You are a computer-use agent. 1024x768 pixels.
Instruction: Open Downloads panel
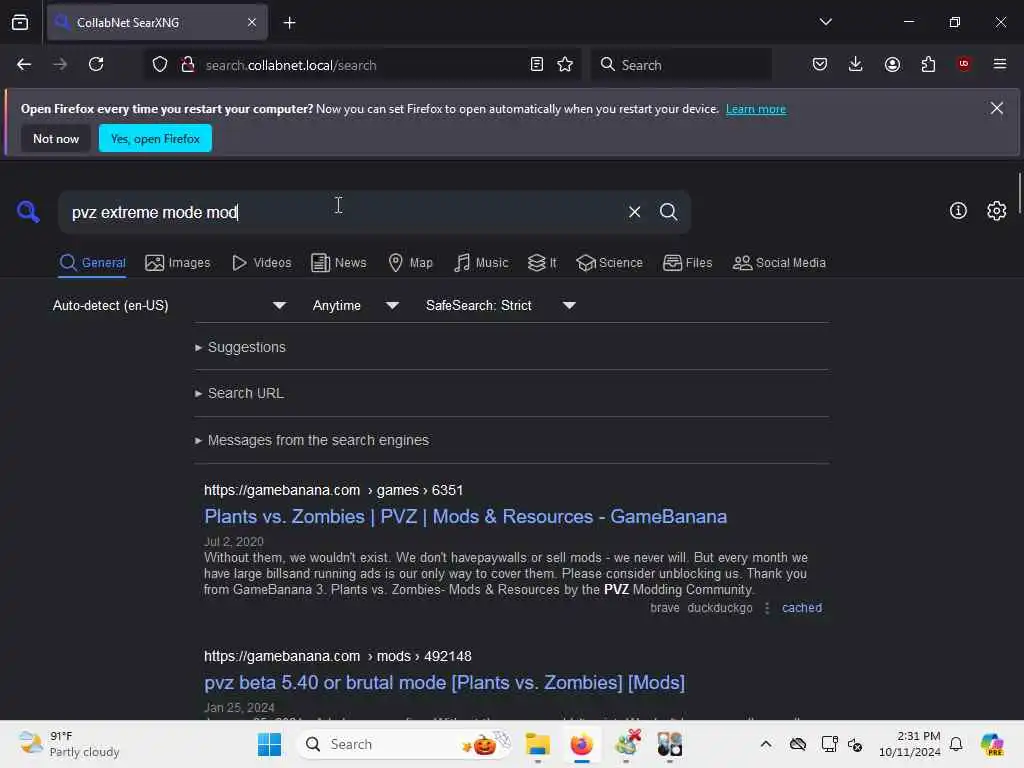856,64
